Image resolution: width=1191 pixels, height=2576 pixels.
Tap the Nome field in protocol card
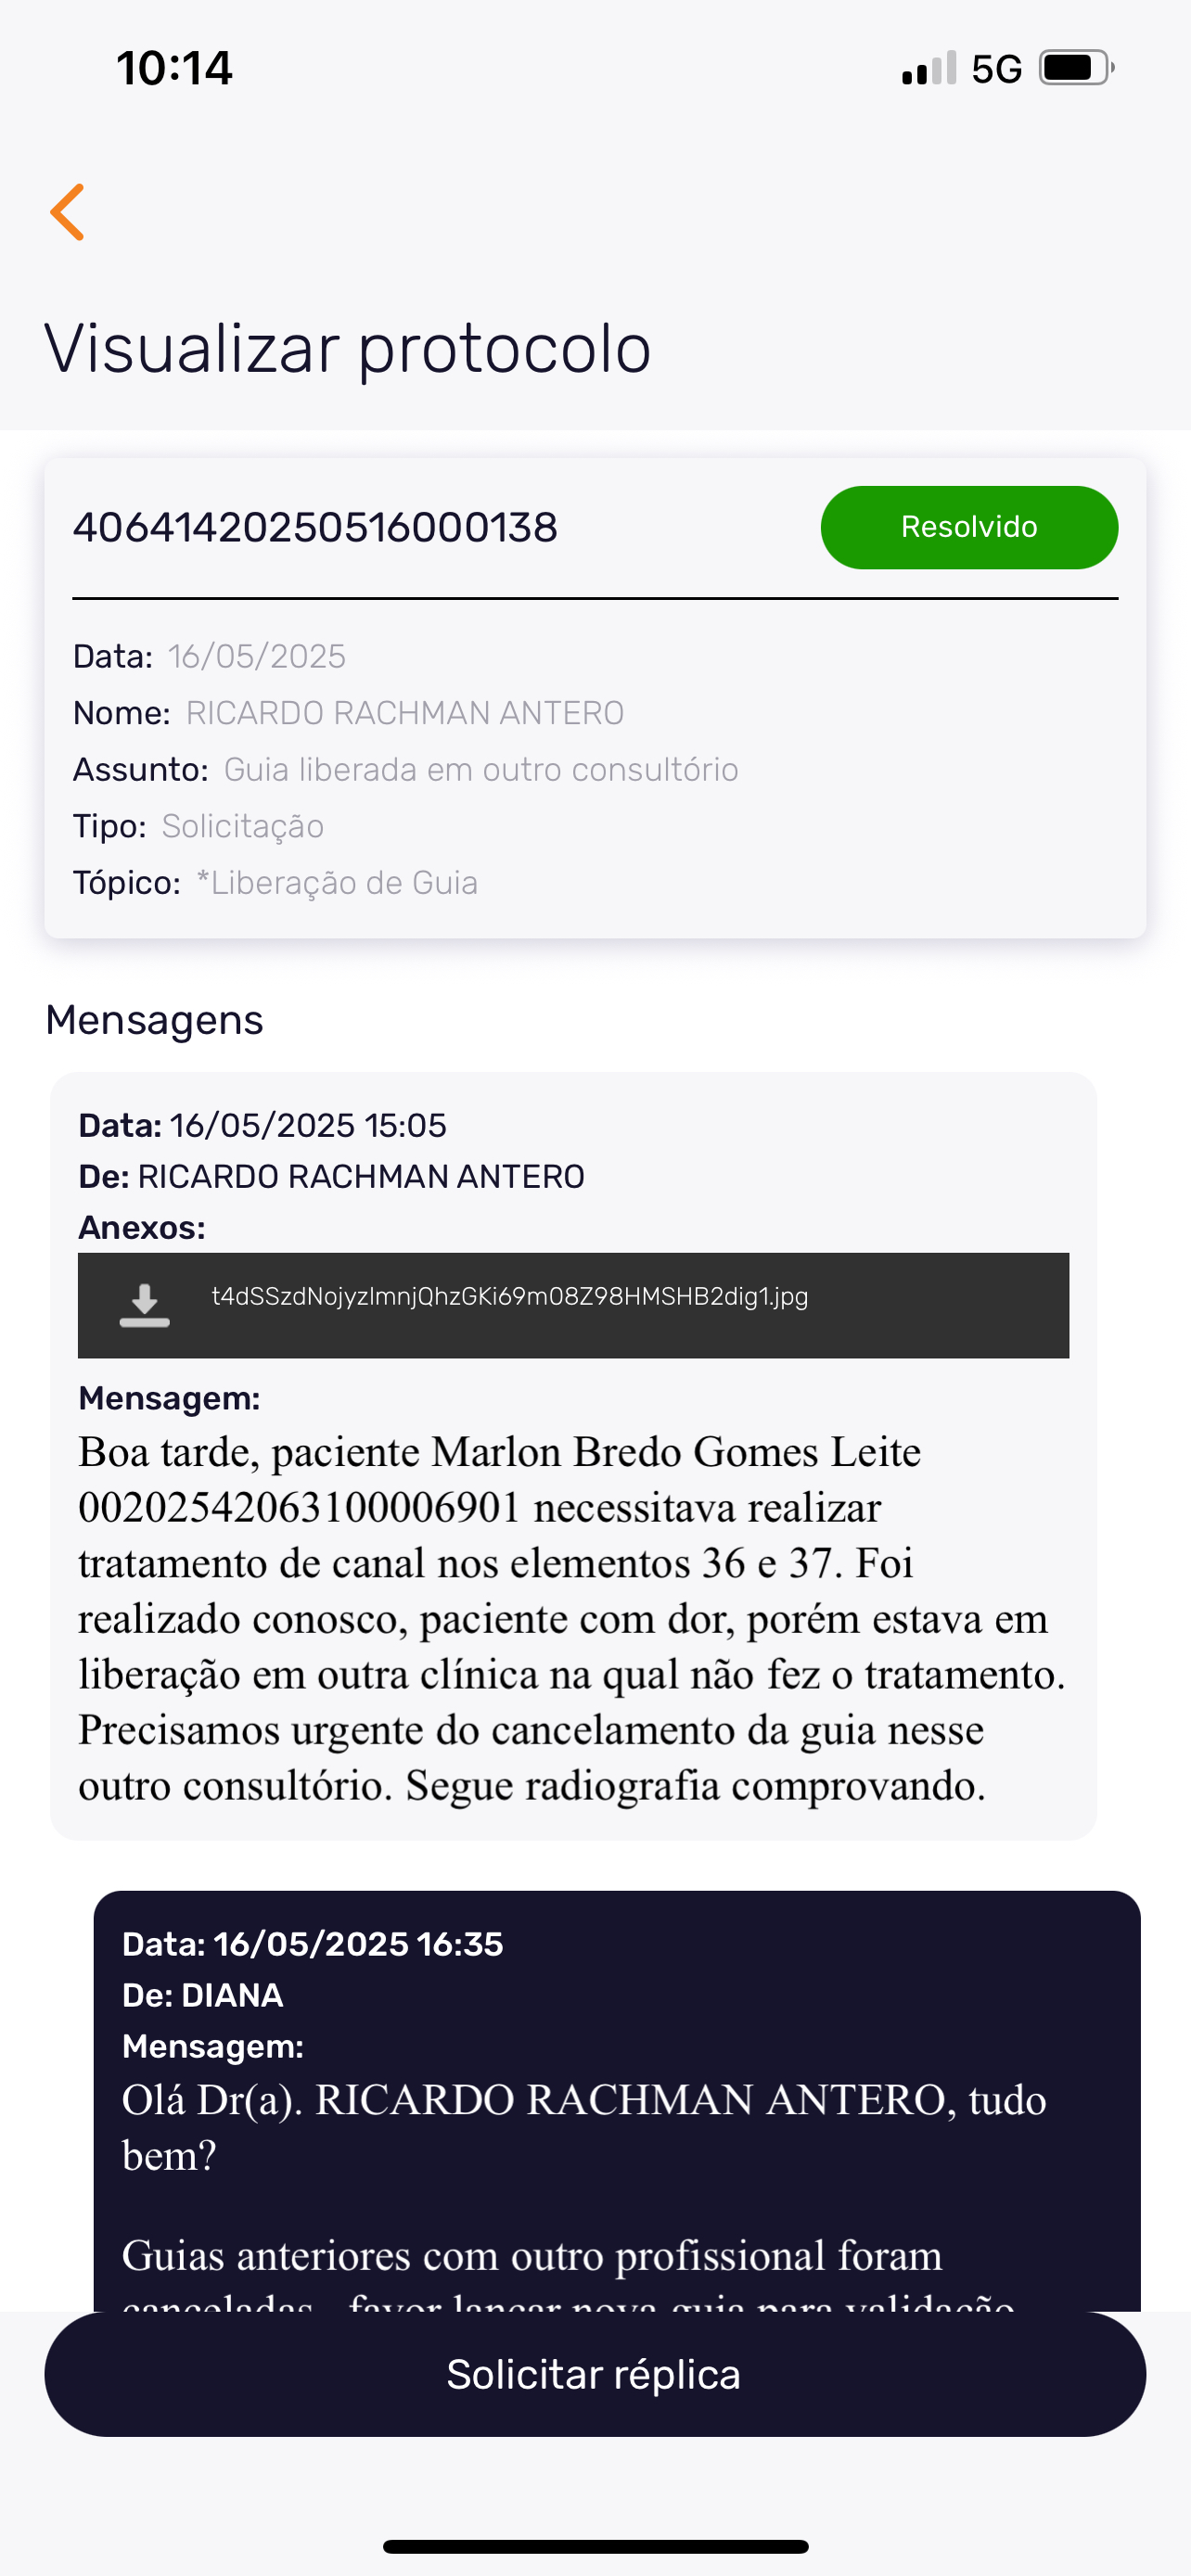pyautogui.click(x=348, y=713)
